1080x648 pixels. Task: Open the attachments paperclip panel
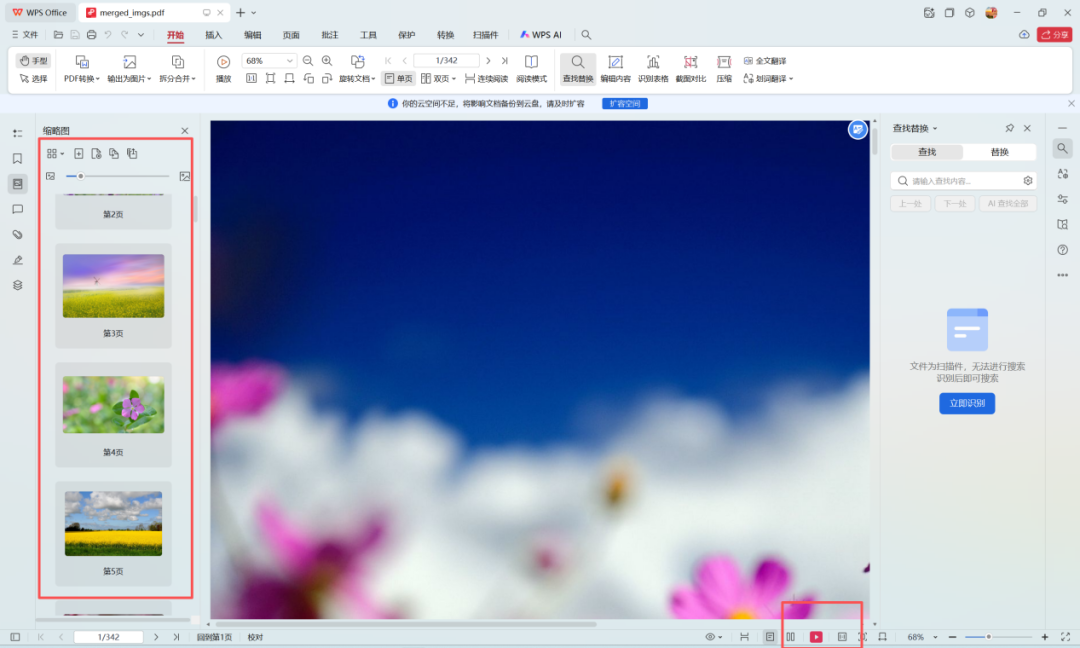[x=18, y=235]
